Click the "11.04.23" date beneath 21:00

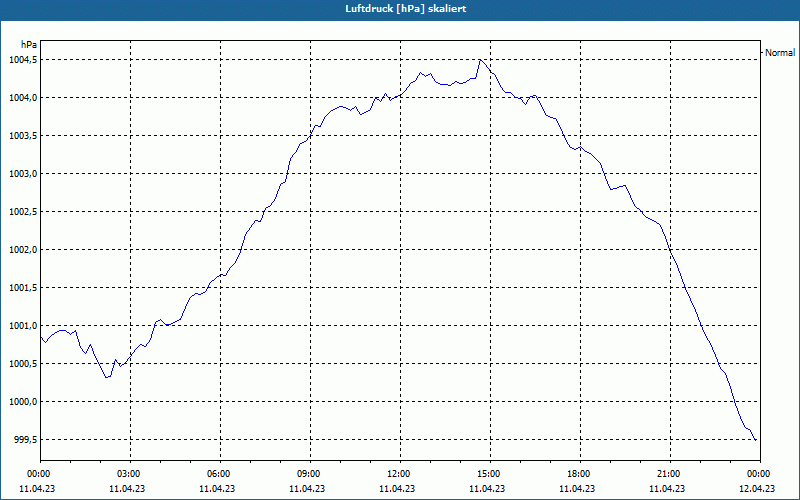pos(667,488)
